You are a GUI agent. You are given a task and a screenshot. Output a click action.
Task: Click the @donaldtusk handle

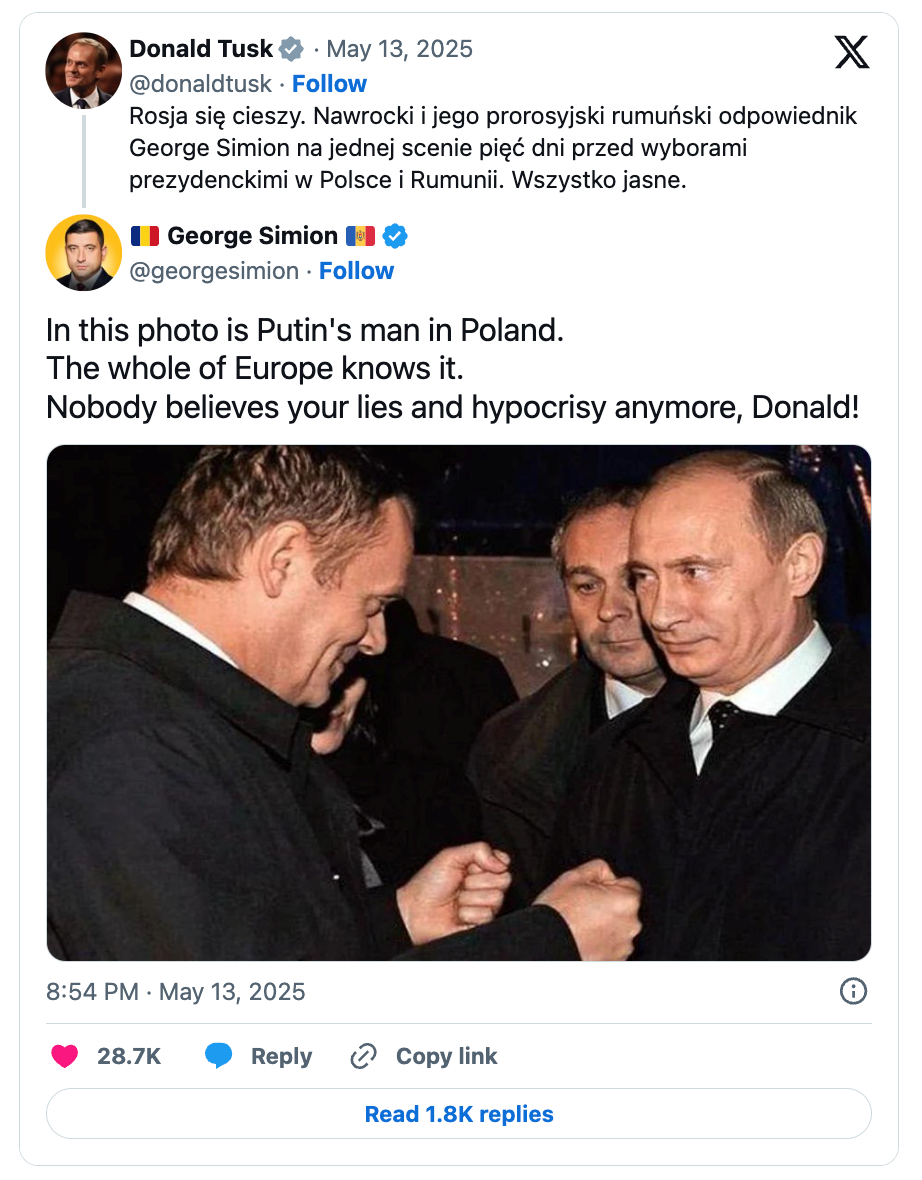click(x=200, y=84)
